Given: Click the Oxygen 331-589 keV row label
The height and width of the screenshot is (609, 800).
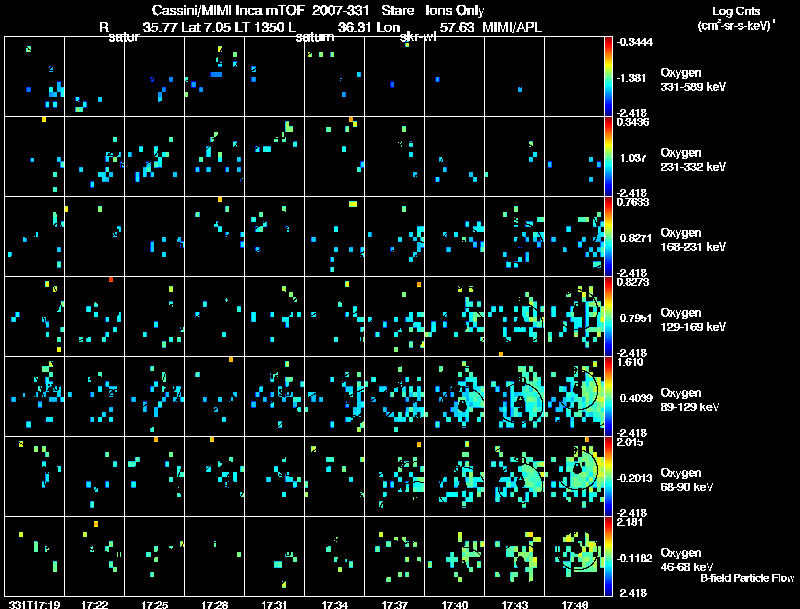Looking at the screenshot, I should tap(693, 80).
